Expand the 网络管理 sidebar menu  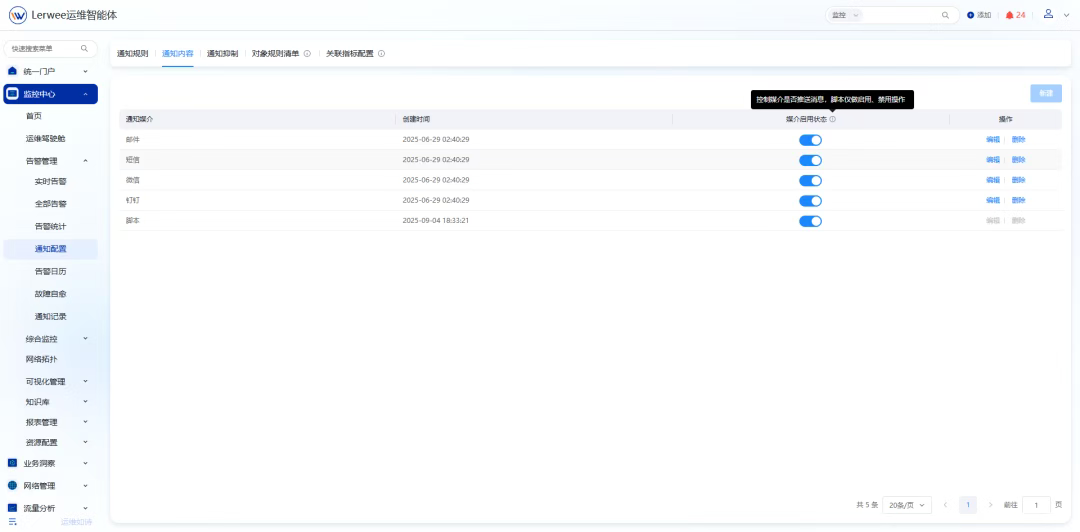[x=50, y=486]
